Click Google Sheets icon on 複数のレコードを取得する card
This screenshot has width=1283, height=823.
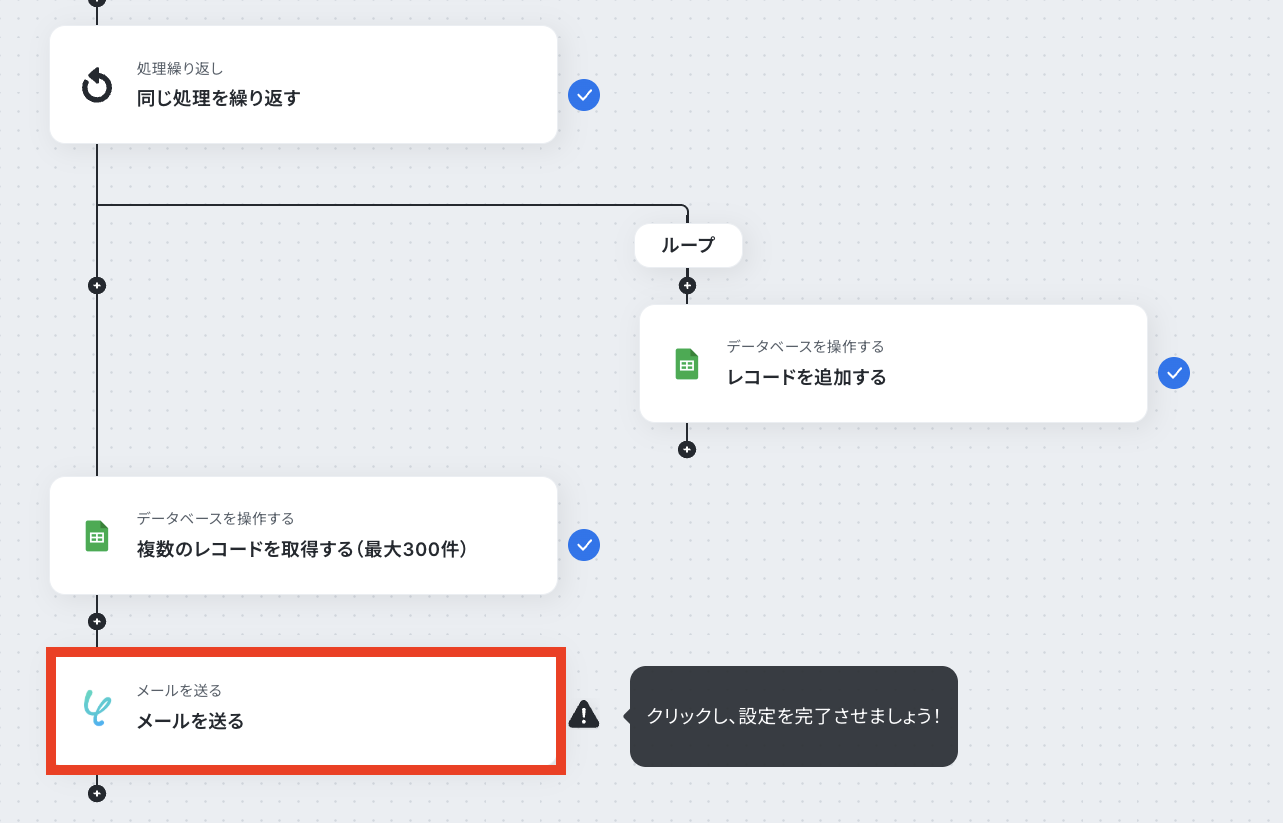[97, 537]
